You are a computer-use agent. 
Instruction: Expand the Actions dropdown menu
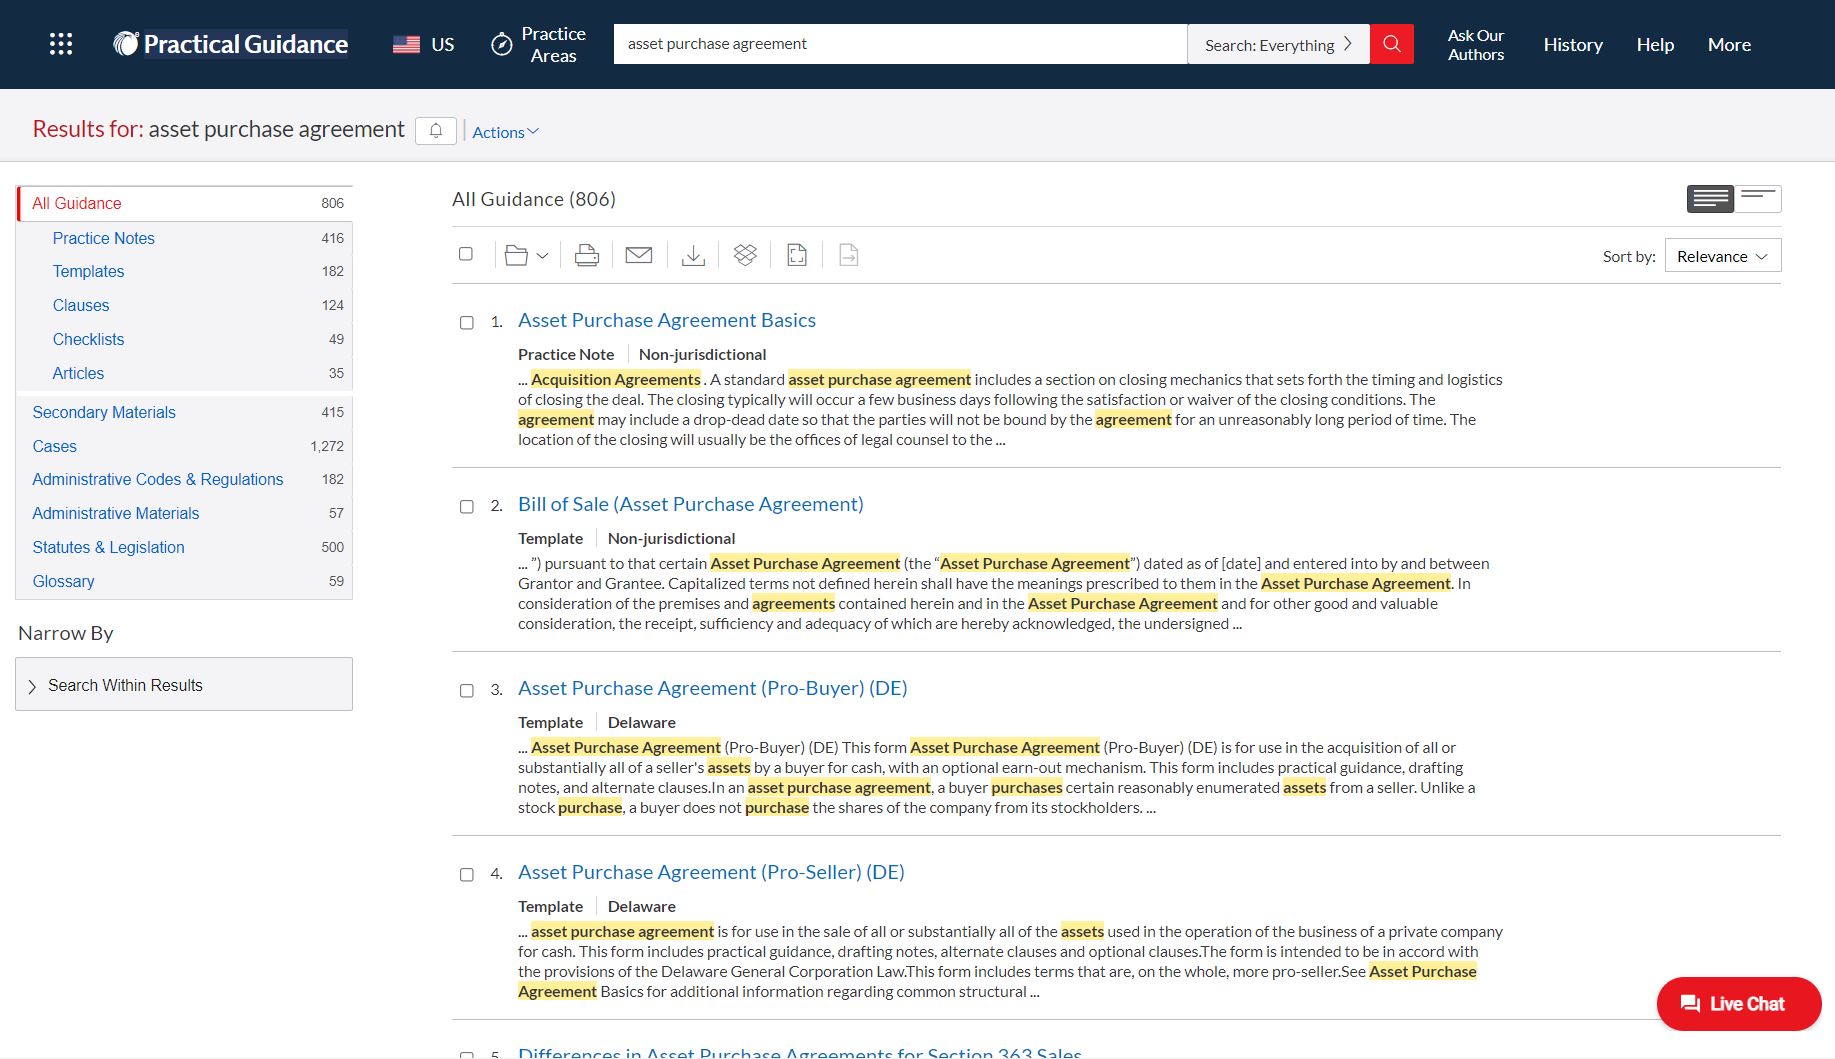[x=505, y=132]
